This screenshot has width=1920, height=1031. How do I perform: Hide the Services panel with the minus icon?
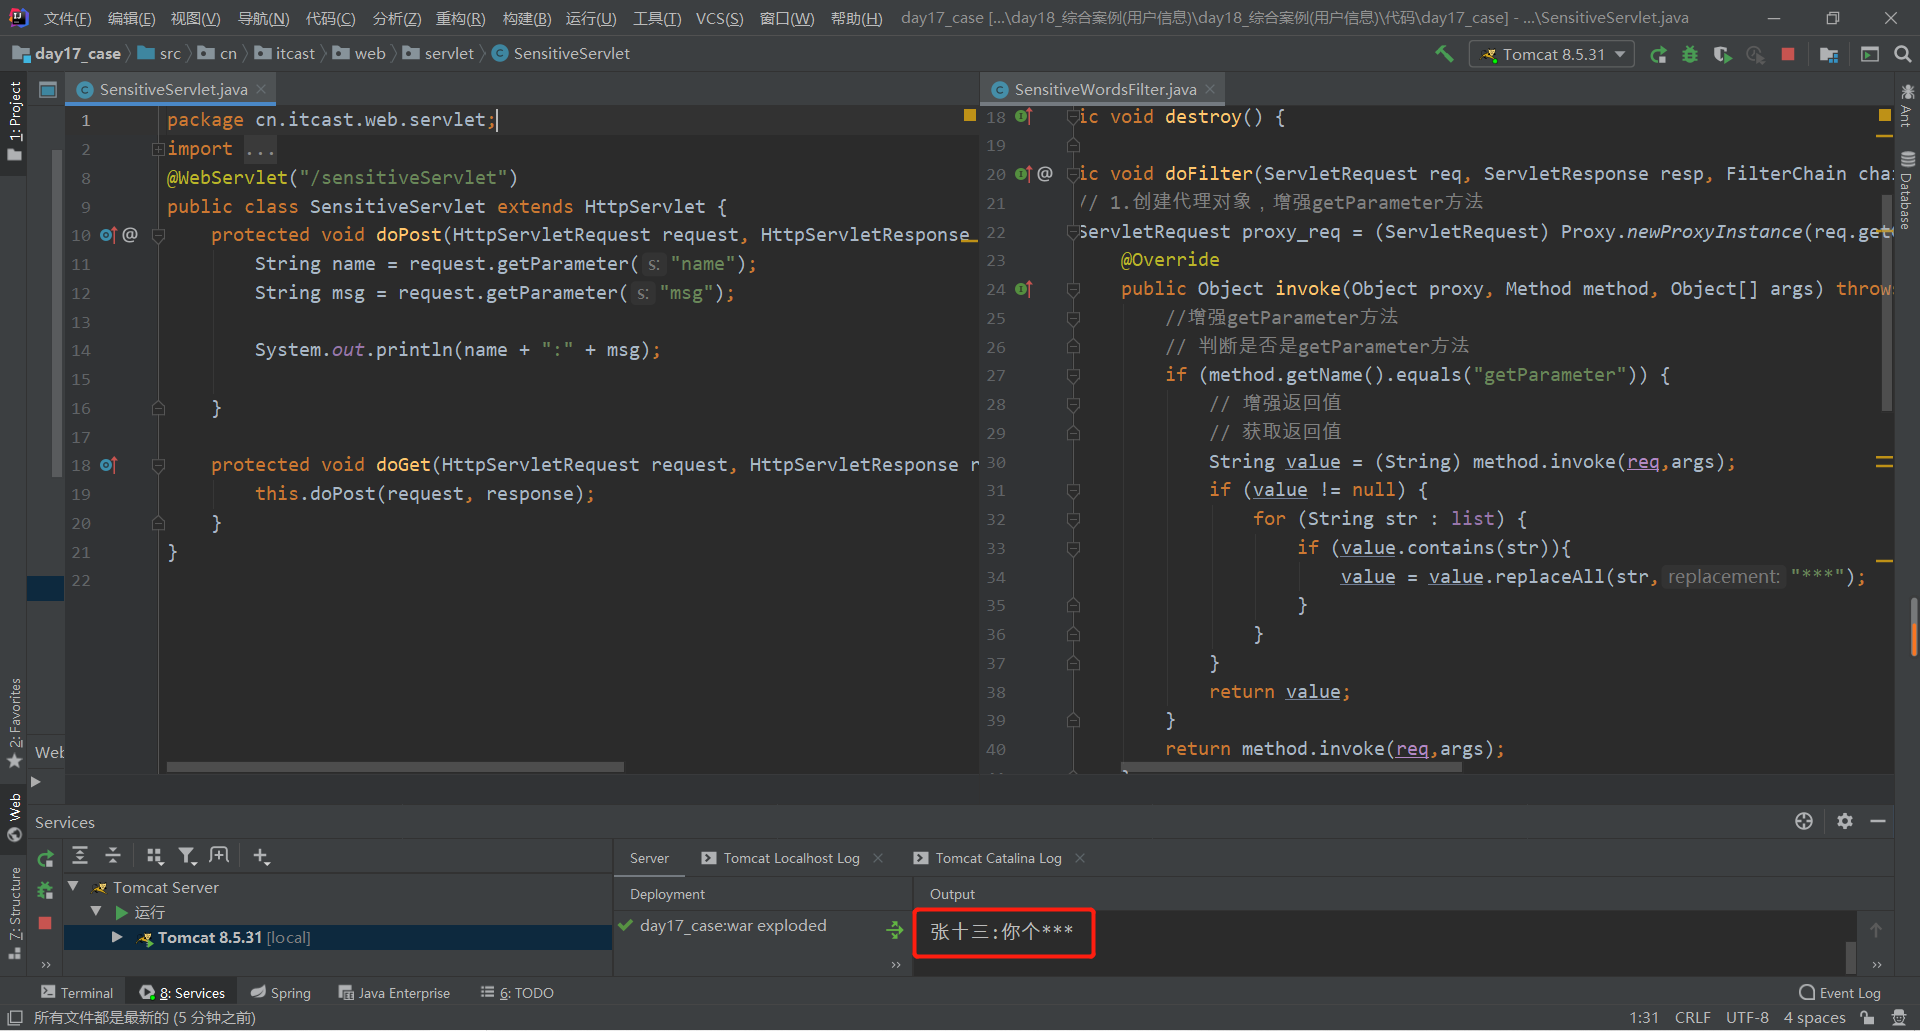(1878, 821)
